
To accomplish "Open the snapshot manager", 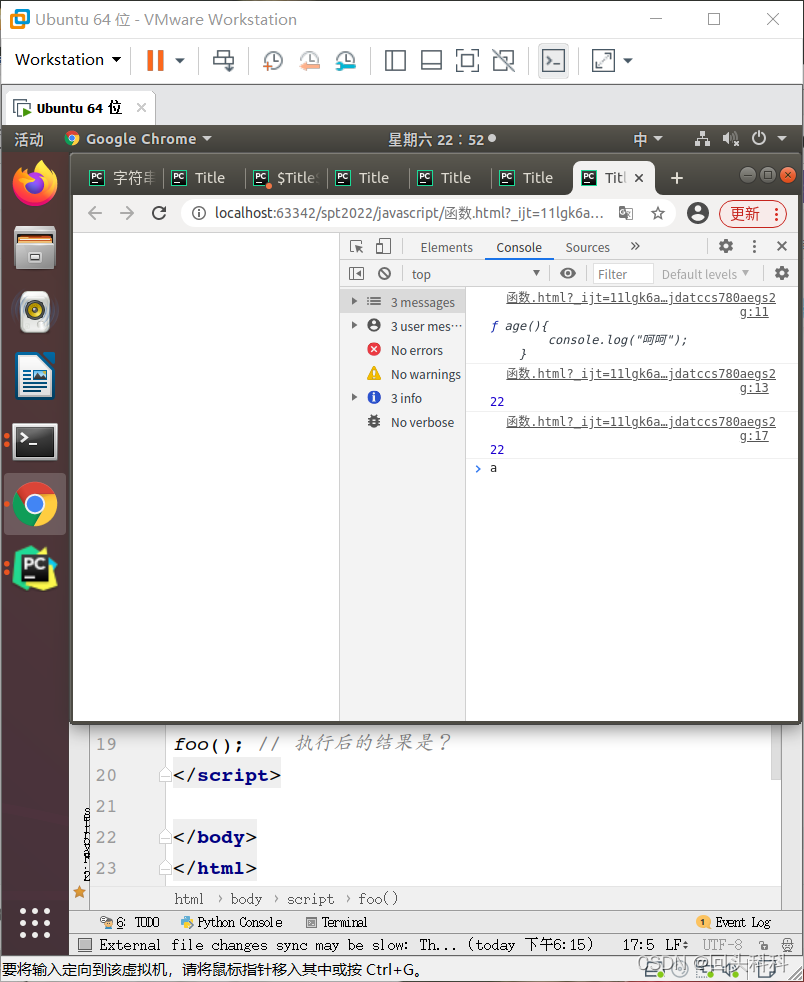I will (345, 61).
